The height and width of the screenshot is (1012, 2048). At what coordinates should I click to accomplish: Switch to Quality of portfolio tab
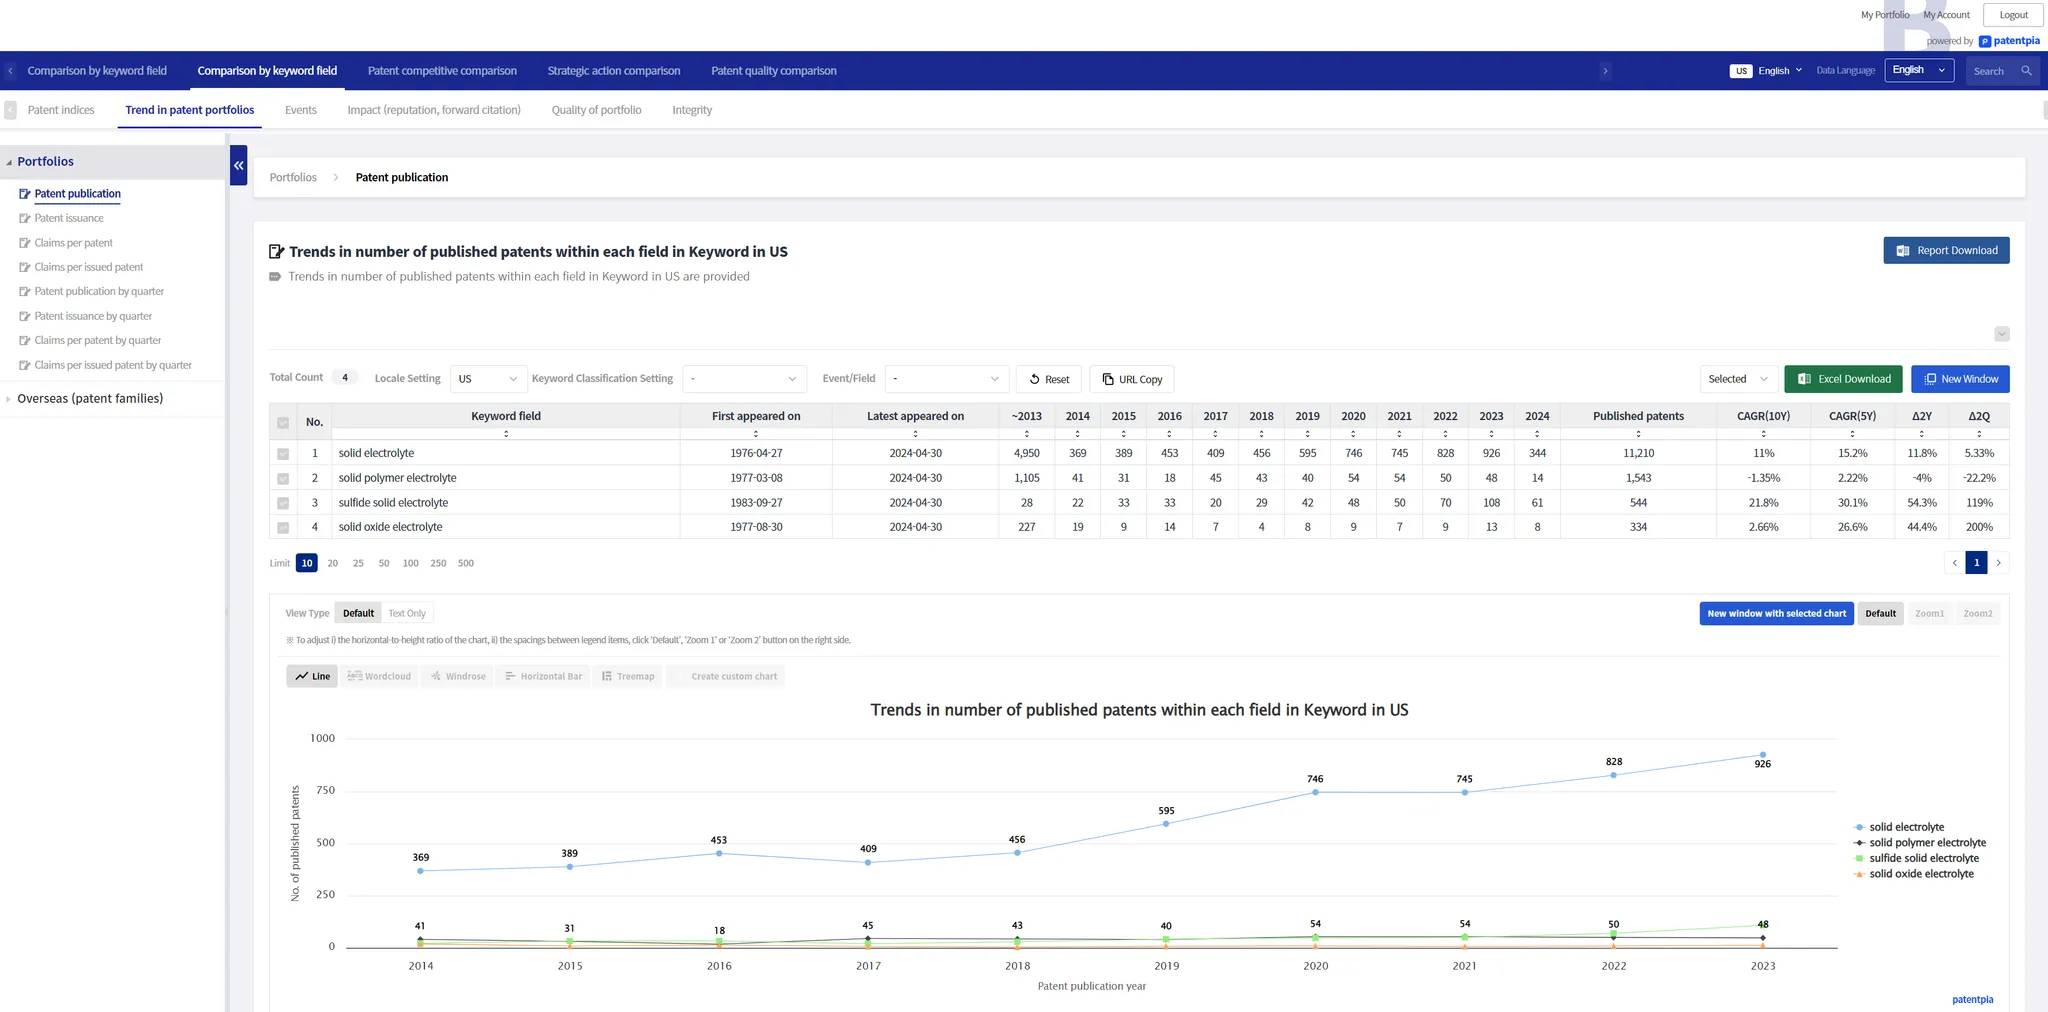[596, 110]
